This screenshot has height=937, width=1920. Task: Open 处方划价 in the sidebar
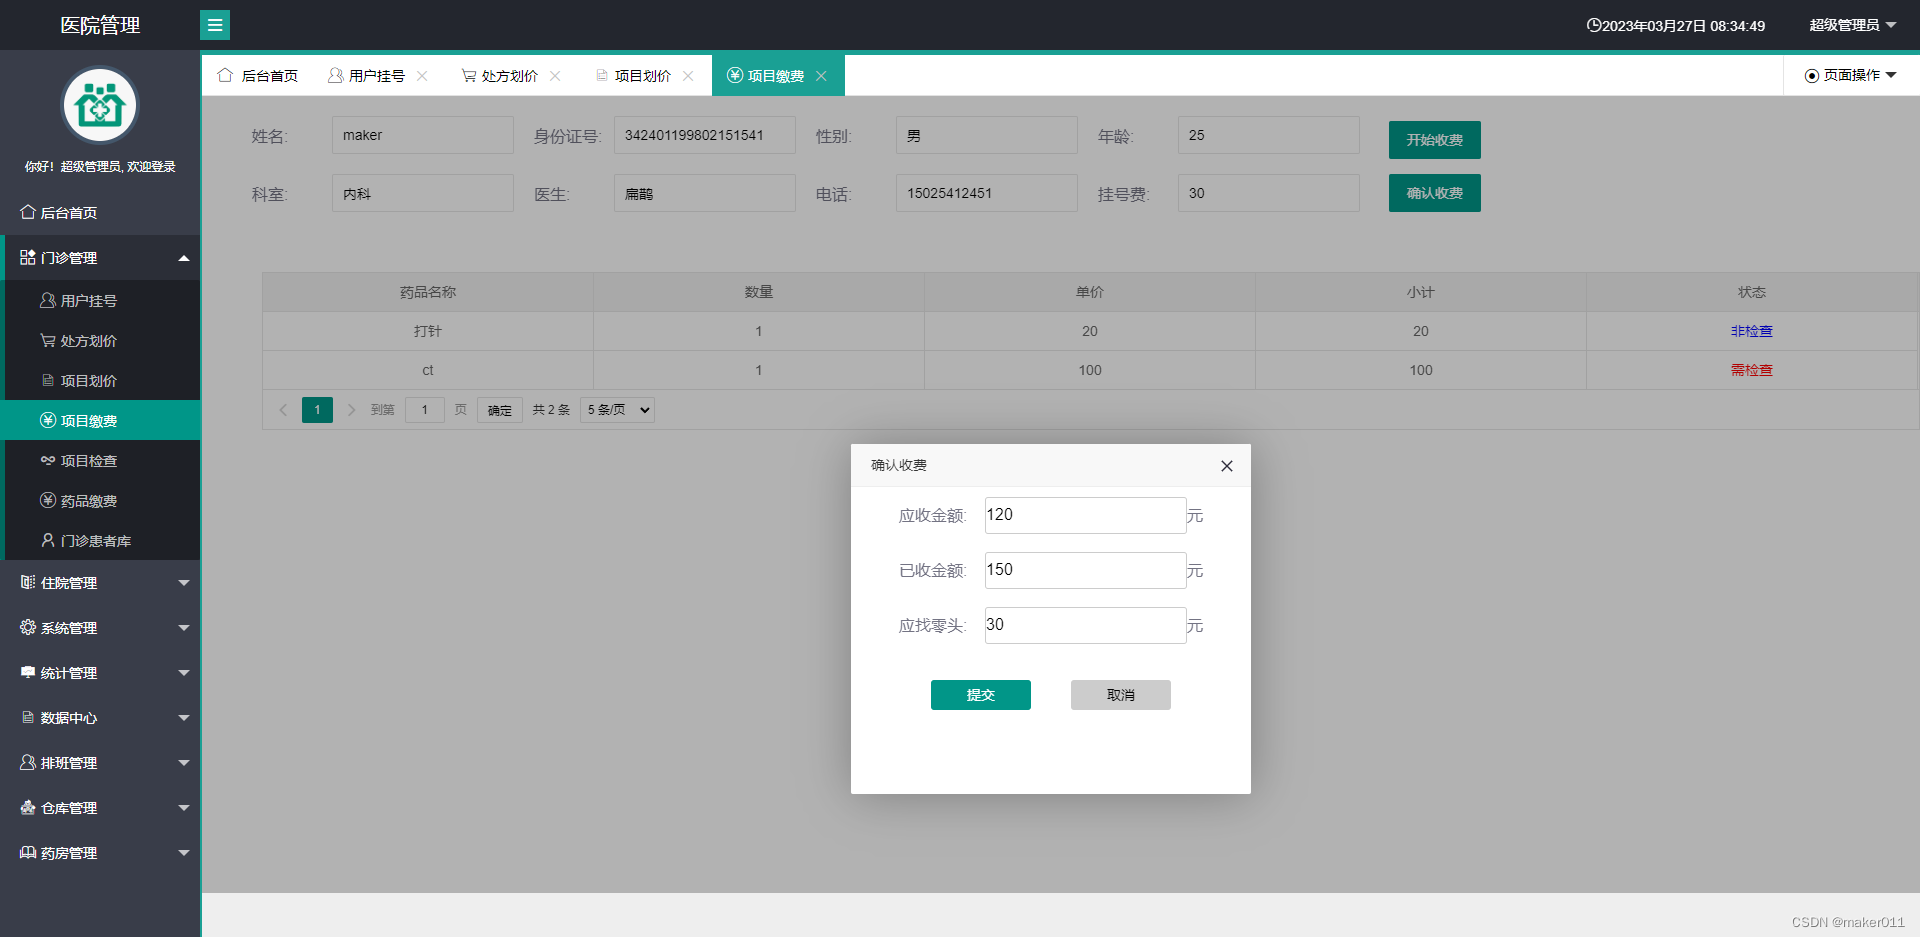102,340
